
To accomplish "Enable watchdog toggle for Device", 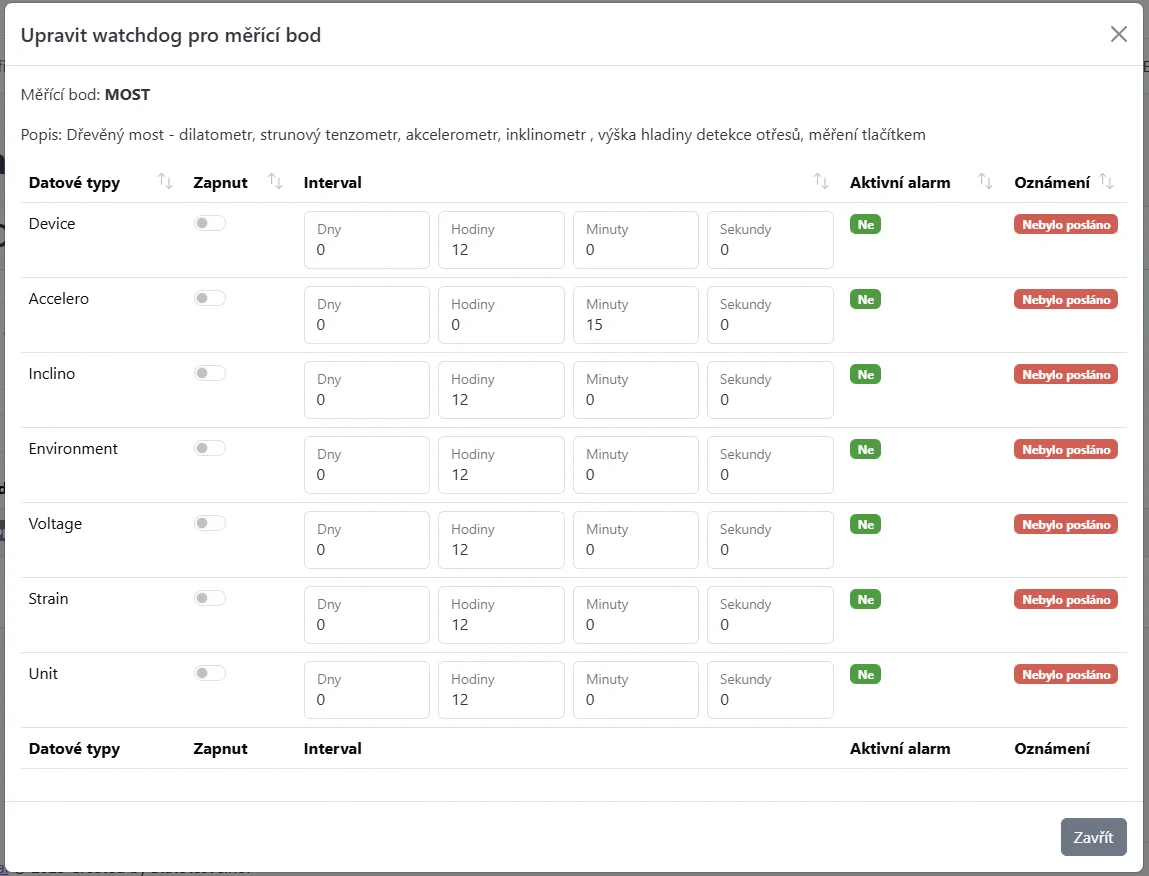I will pyautogui.click(x=210, y=224).
